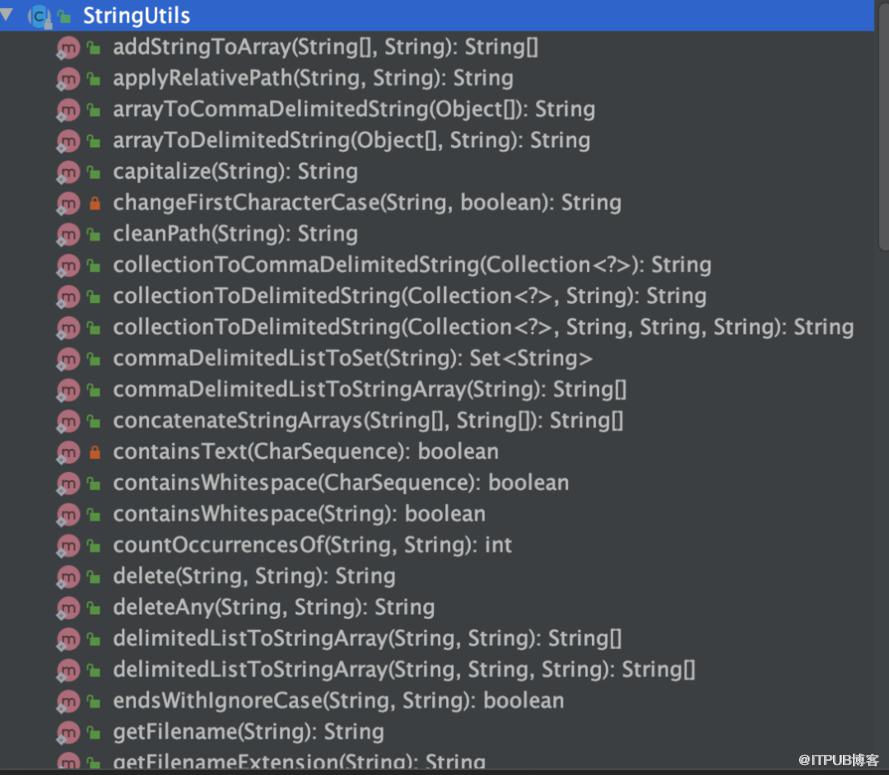Image resolution: width=889 pixels, height=775 pixels.
Task: Click the green public icon beside deleteAny
Action: (94, 607)
